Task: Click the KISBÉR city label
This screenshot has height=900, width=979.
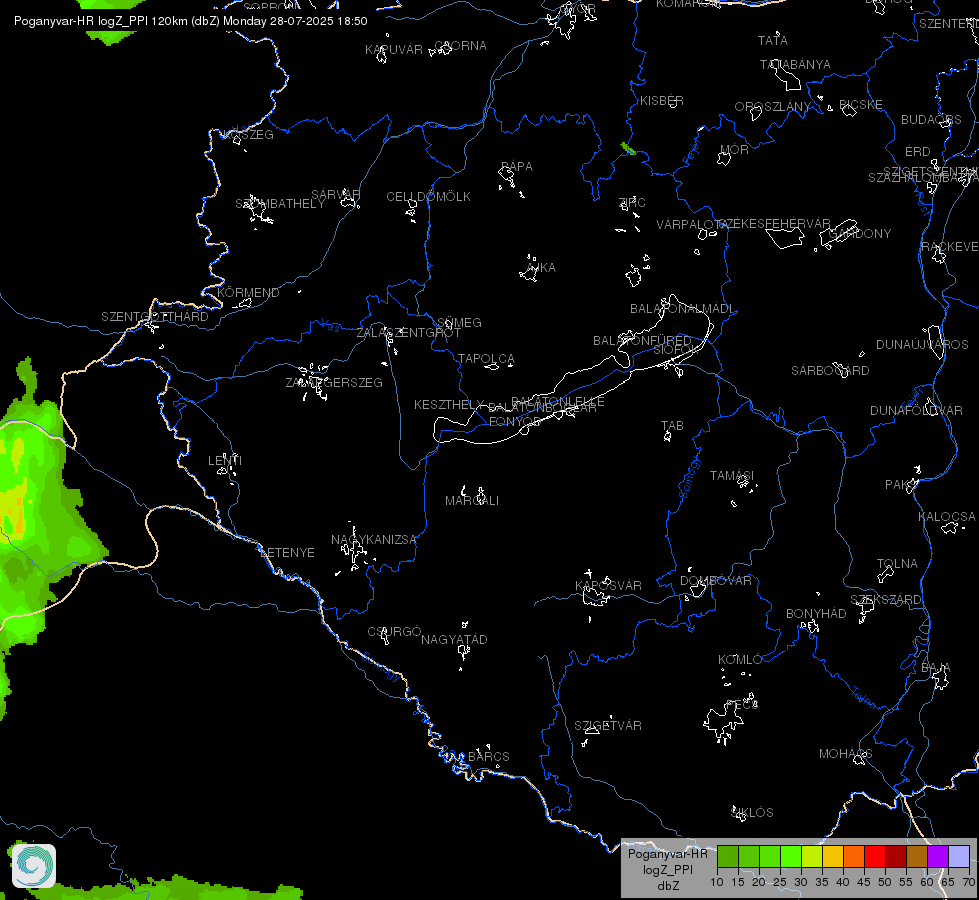Action: (x=662, y=101)
